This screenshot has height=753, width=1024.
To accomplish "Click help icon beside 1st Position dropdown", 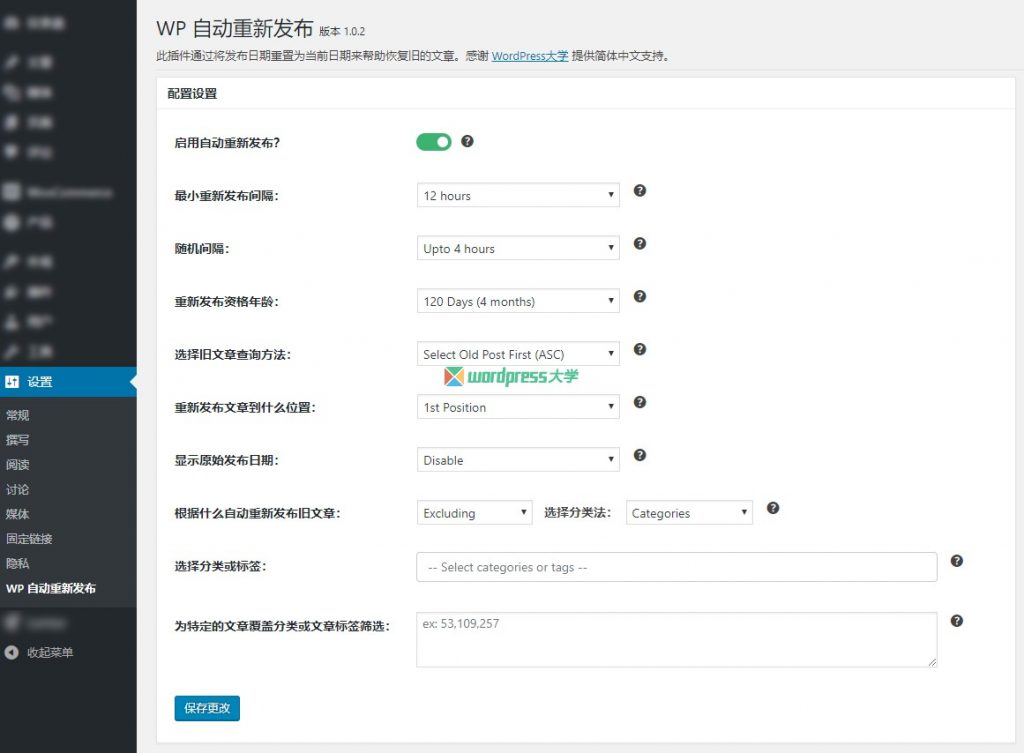I will 640,402.
